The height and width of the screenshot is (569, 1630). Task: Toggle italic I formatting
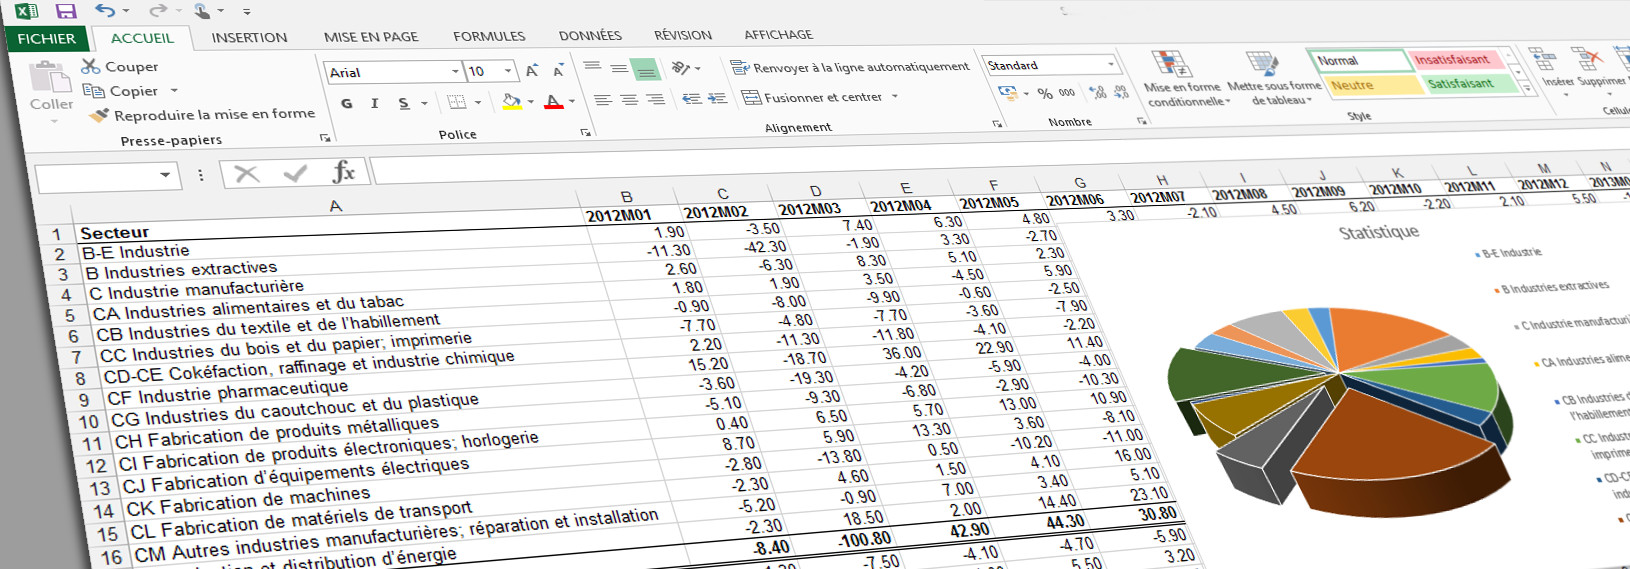375,103
